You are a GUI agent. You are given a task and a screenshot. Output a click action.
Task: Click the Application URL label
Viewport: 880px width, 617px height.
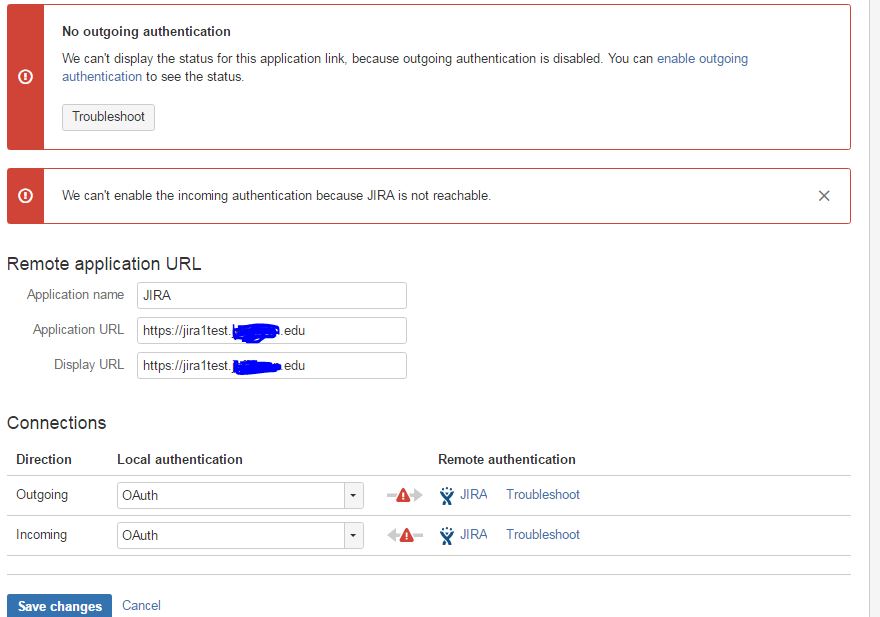click(79, 330)
